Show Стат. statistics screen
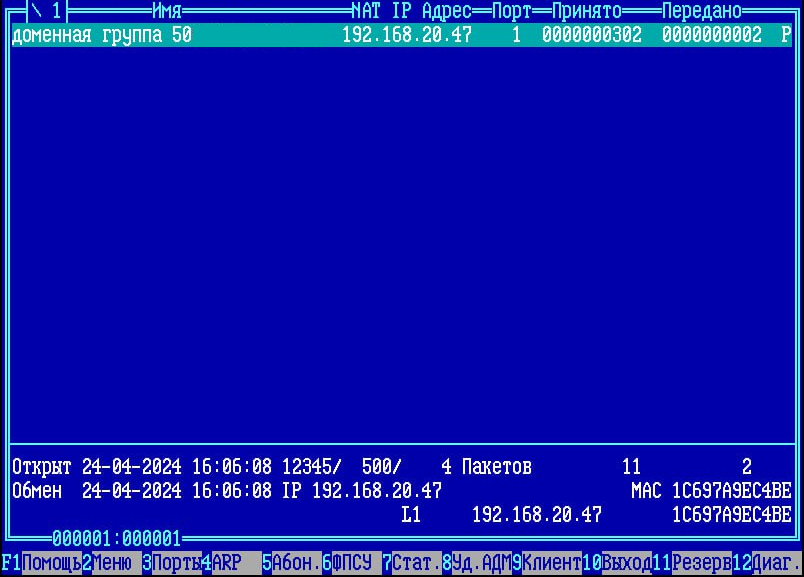 (x=416, y=563)
